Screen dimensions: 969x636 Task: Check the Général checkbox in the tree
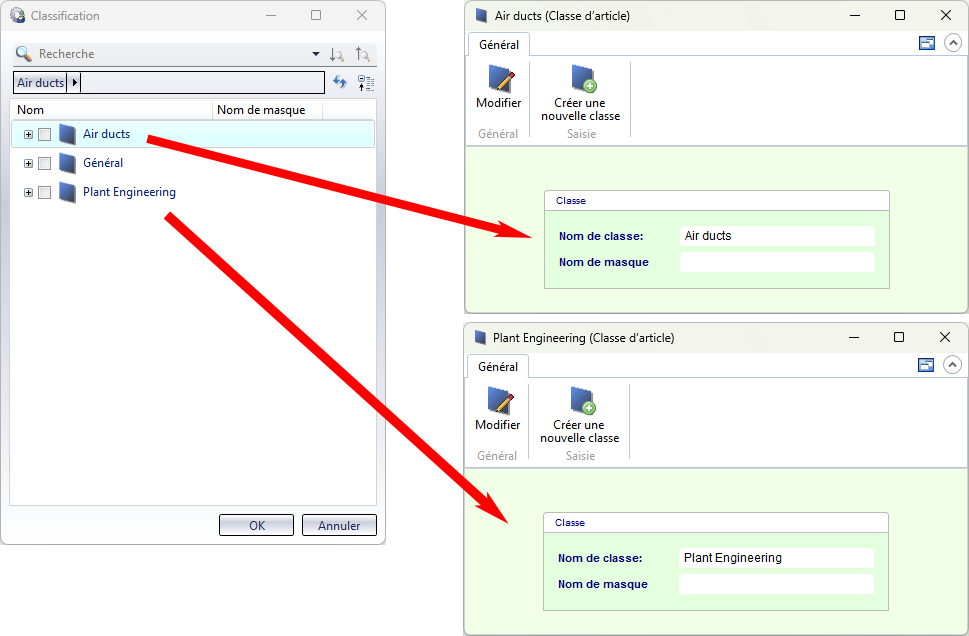click(44, 163)
